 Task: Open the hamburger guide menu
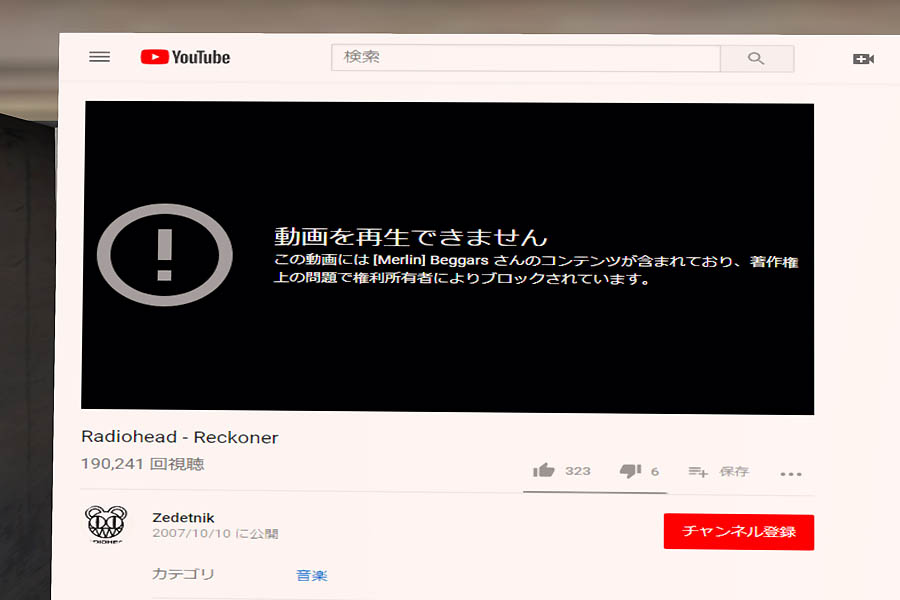[x=99, y=57]
